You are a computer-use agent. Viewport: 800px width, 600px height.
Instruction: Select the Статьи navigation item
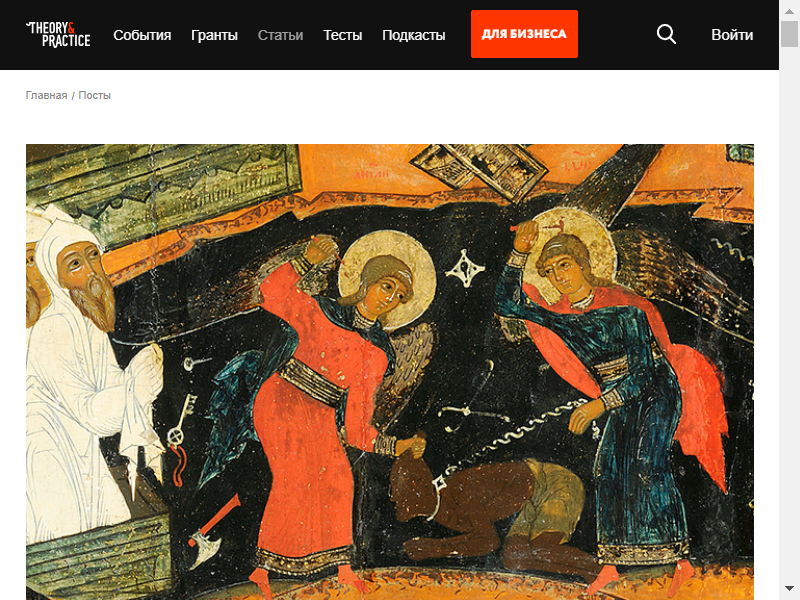(x=280, y=35)
